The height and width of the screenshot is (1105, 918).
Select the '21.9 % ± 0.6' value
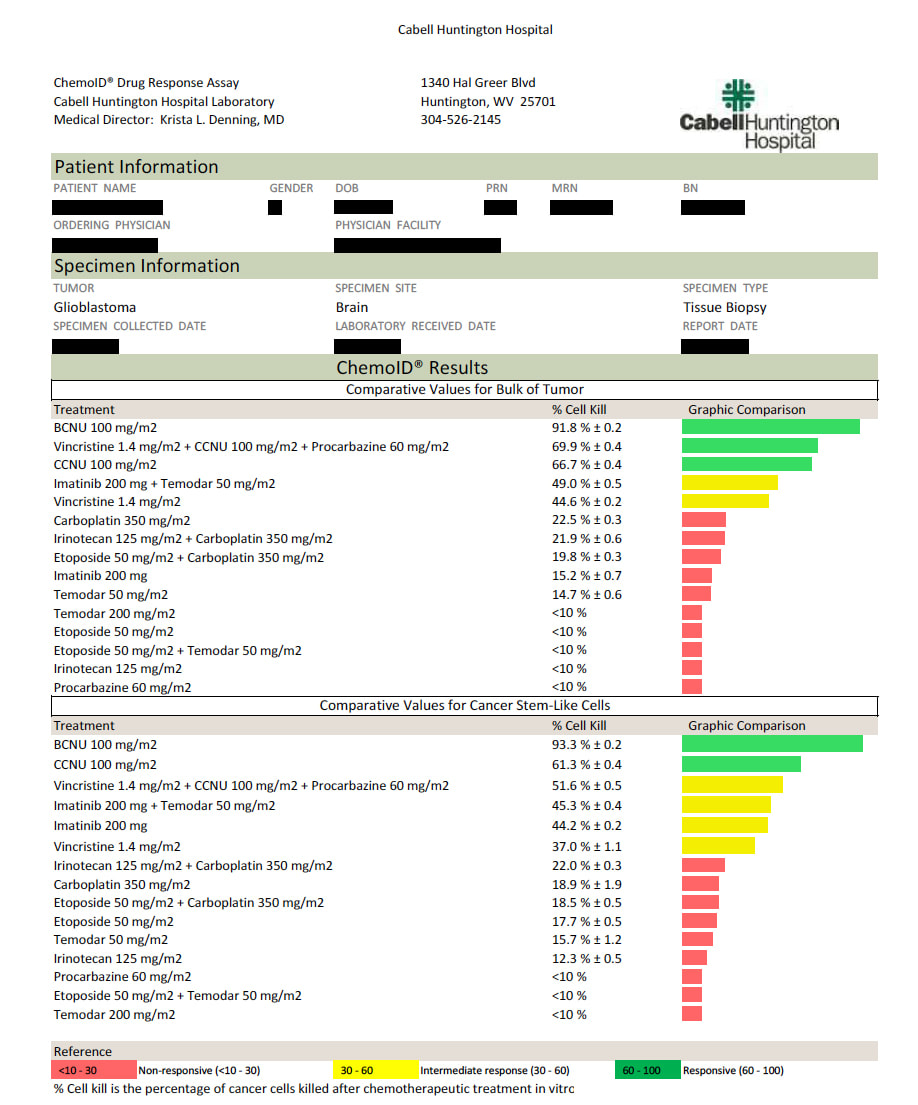tap(586, 538)
